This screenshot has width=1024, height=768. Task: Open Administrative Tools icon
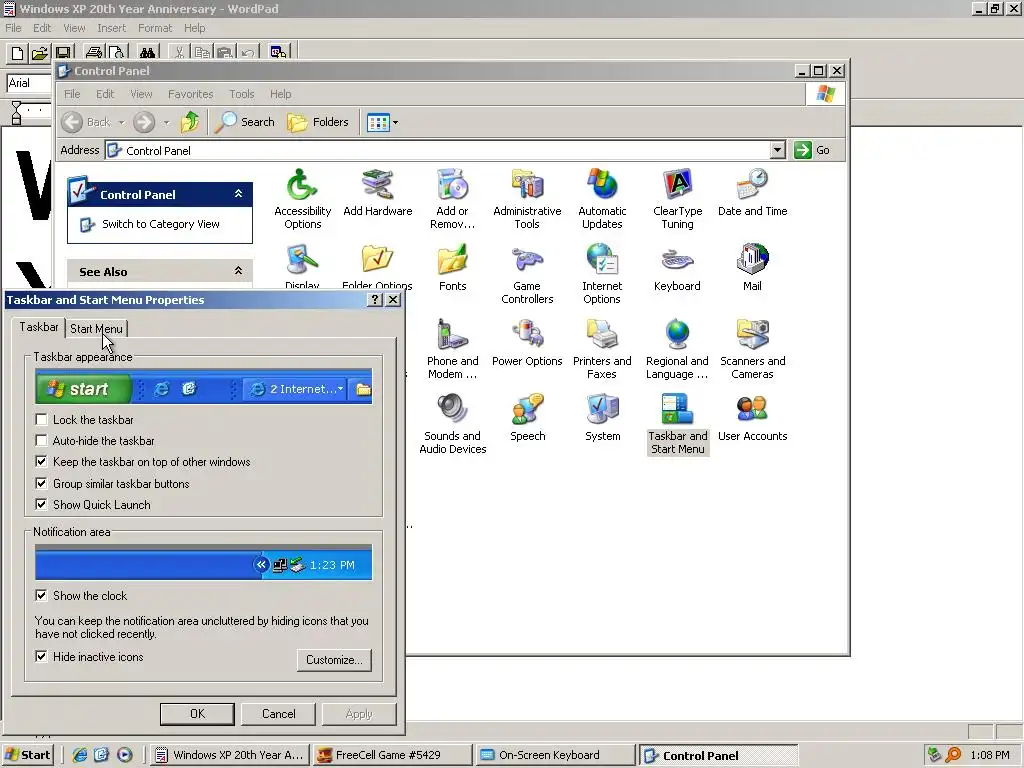pyautogui.click(x=527, y=199)
